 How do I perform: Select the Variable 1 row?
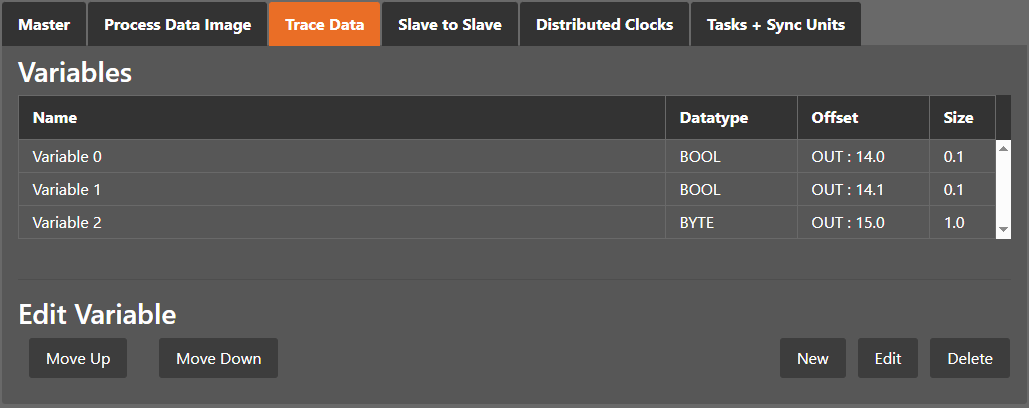click(x=340, y=190)
